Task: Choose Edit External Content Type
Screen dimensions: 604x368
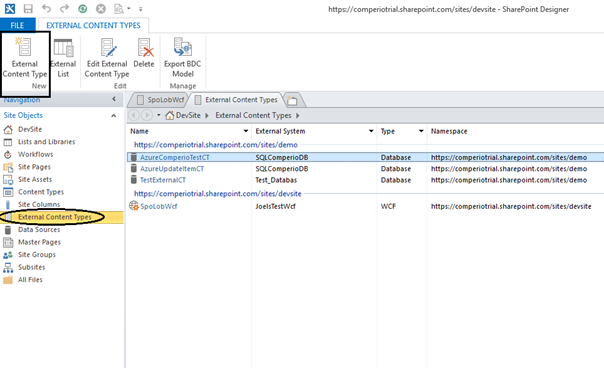Action: tap(107, 58)
